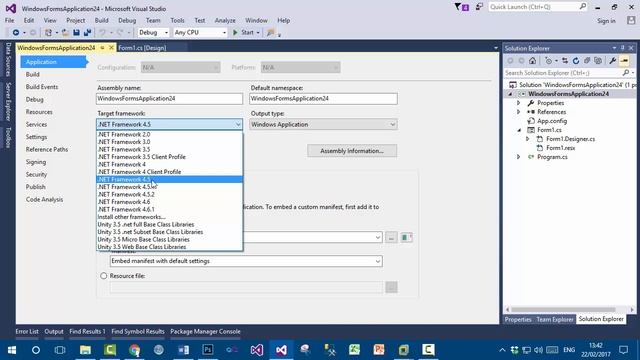Open the Code Analysis settings page
The height and width of the screenshot is (360, 640).
click(x=44, y=200)
